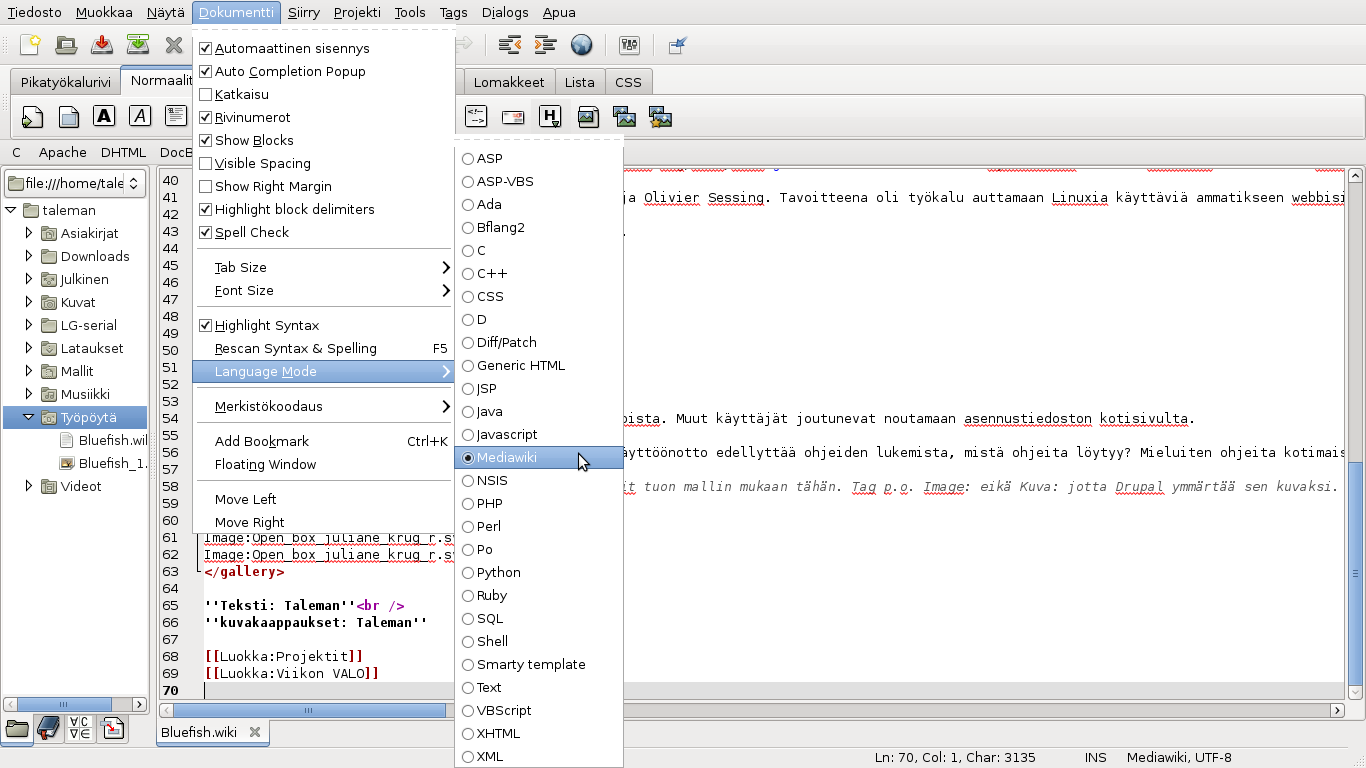The width and height of the screenshot is (1366, 768).
Task: Open the file path combo box
Action: [75, 183]
